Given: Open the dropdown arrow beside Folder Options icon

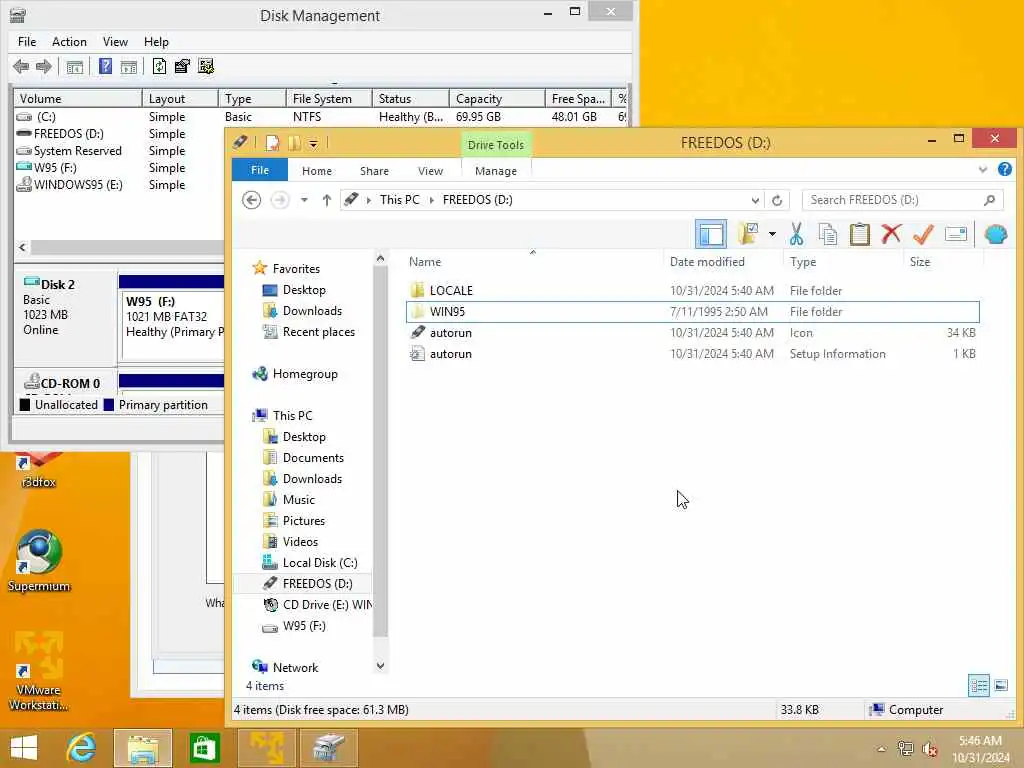Looking at the screenshot, I should tap(772, 234).
